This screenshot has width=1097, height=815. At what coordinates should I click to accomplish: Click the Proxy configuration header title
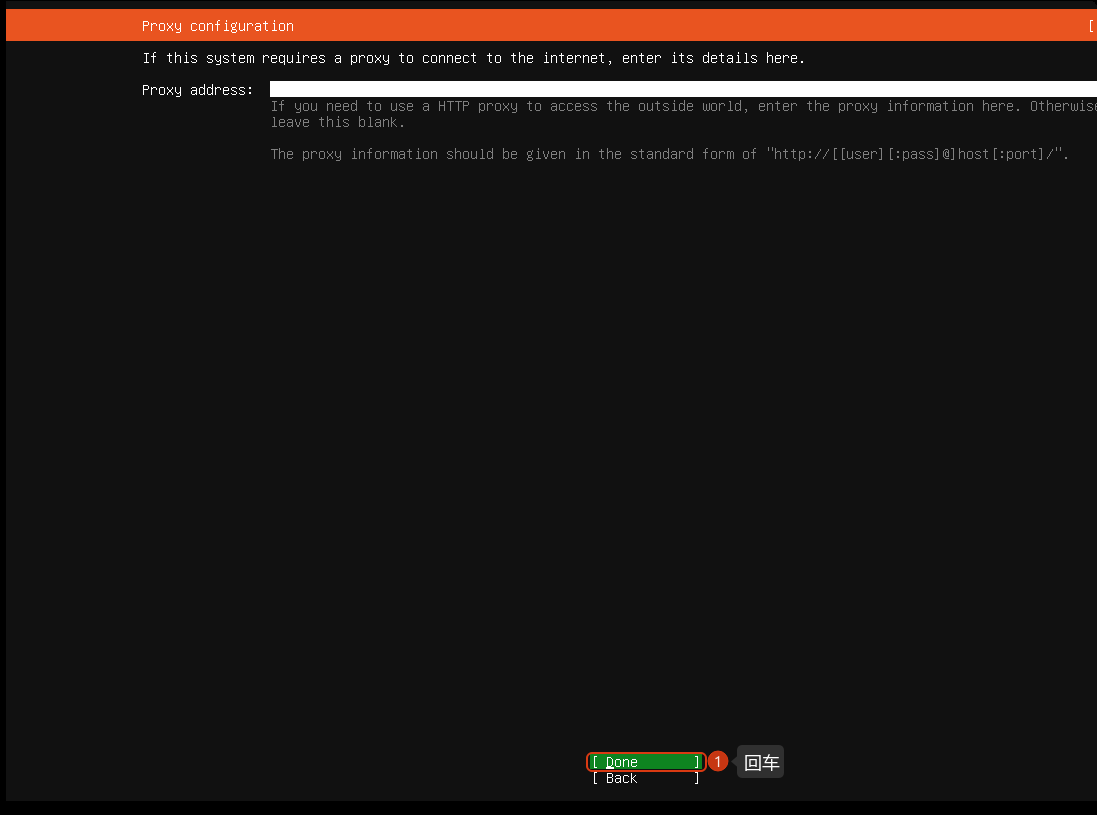point(218,26)
